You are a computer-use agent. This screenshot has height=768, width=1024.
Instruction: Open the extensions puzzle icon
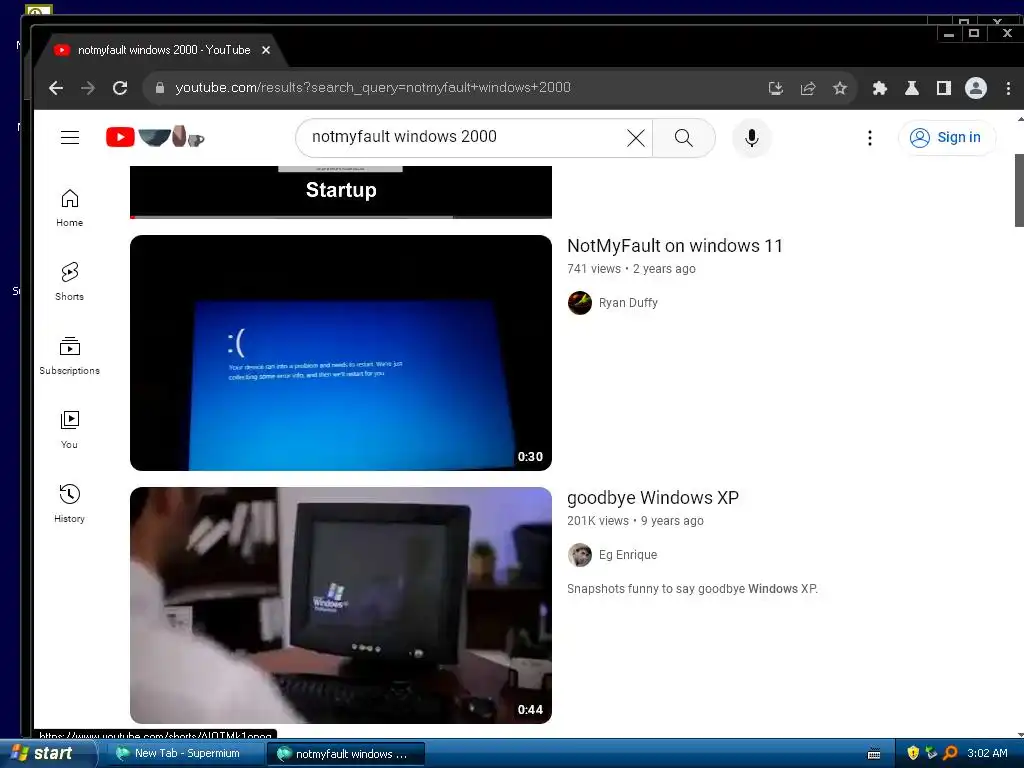880,88
